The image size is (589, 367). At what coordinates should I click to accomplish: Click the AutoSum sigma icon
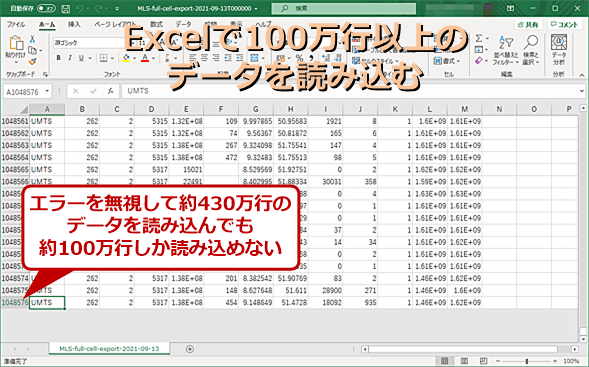coord(479,39)
